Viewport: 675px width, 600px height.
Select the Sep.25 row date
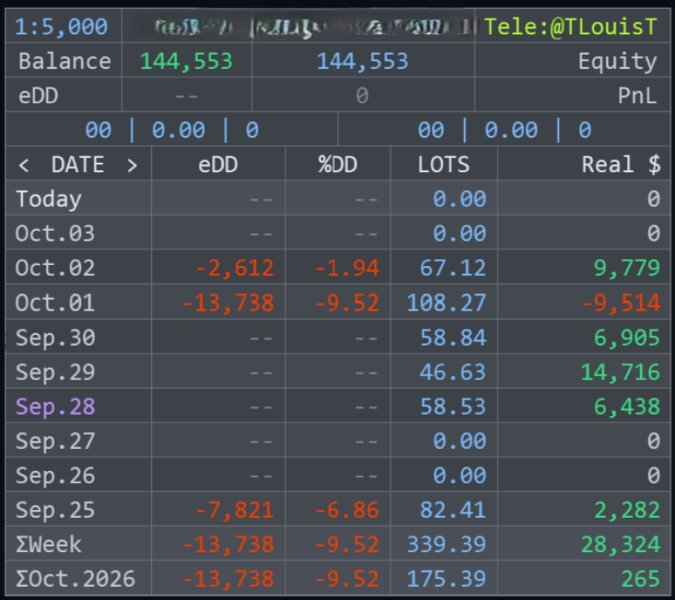[55, 510]
